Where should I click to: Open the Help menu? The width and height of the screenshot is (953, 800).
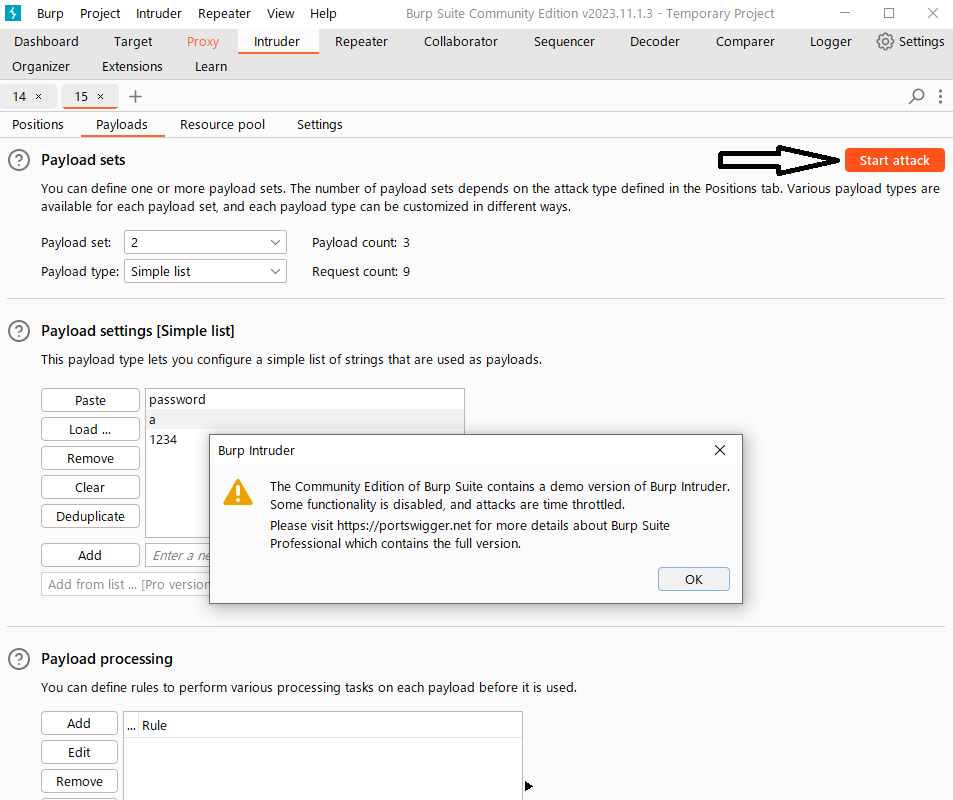323,13
